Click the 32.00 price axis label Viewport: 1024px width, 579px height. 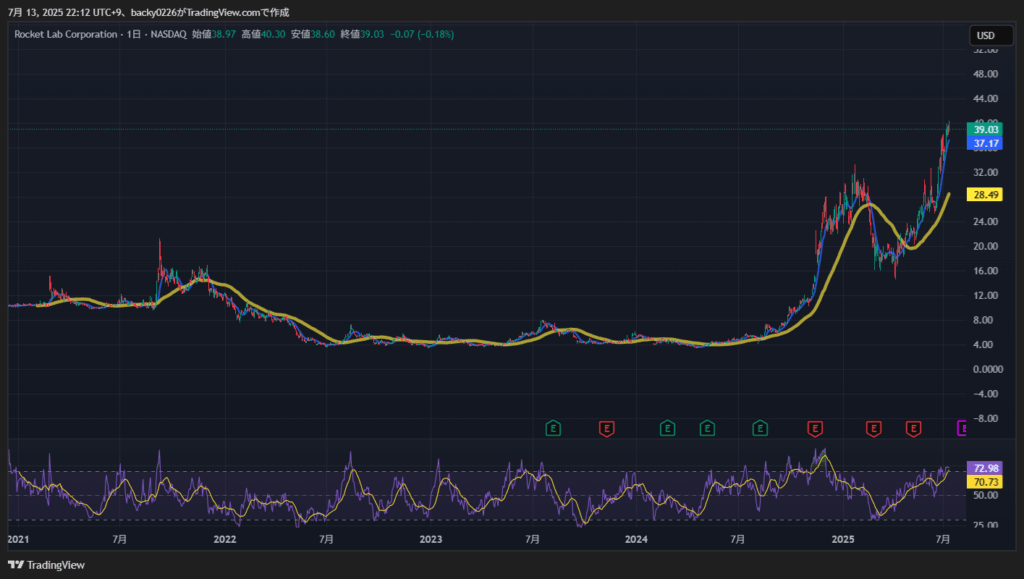pos(985,172)
